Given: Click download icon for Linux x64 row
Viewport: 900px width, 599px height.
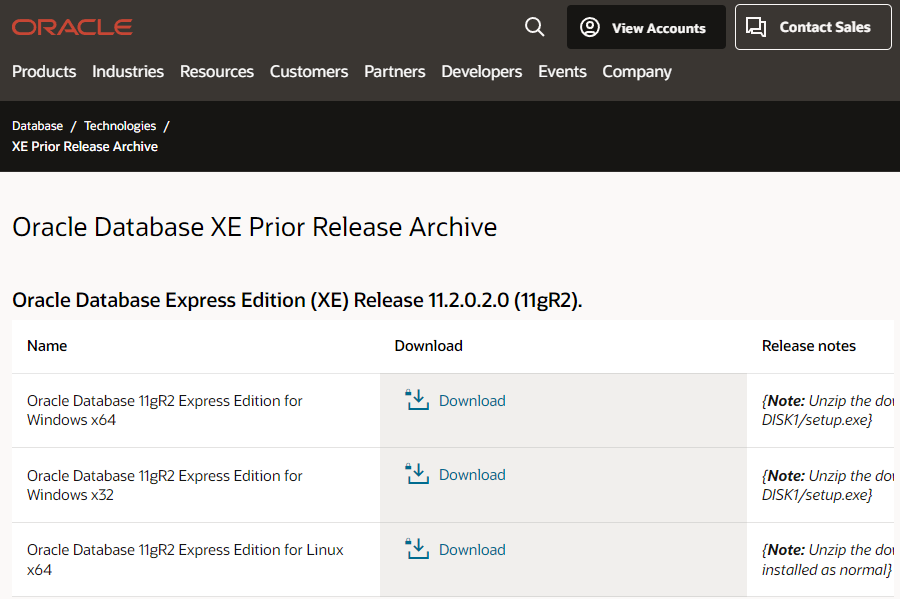Looking at the screenshot, I should coord(417,549).
